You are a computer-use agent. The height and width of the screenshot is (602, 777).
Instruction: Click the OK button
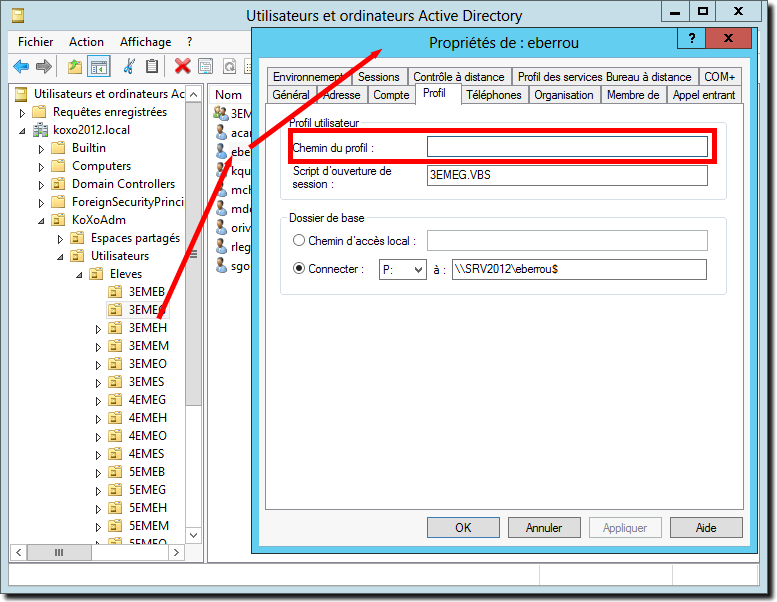tap(463, 527)
